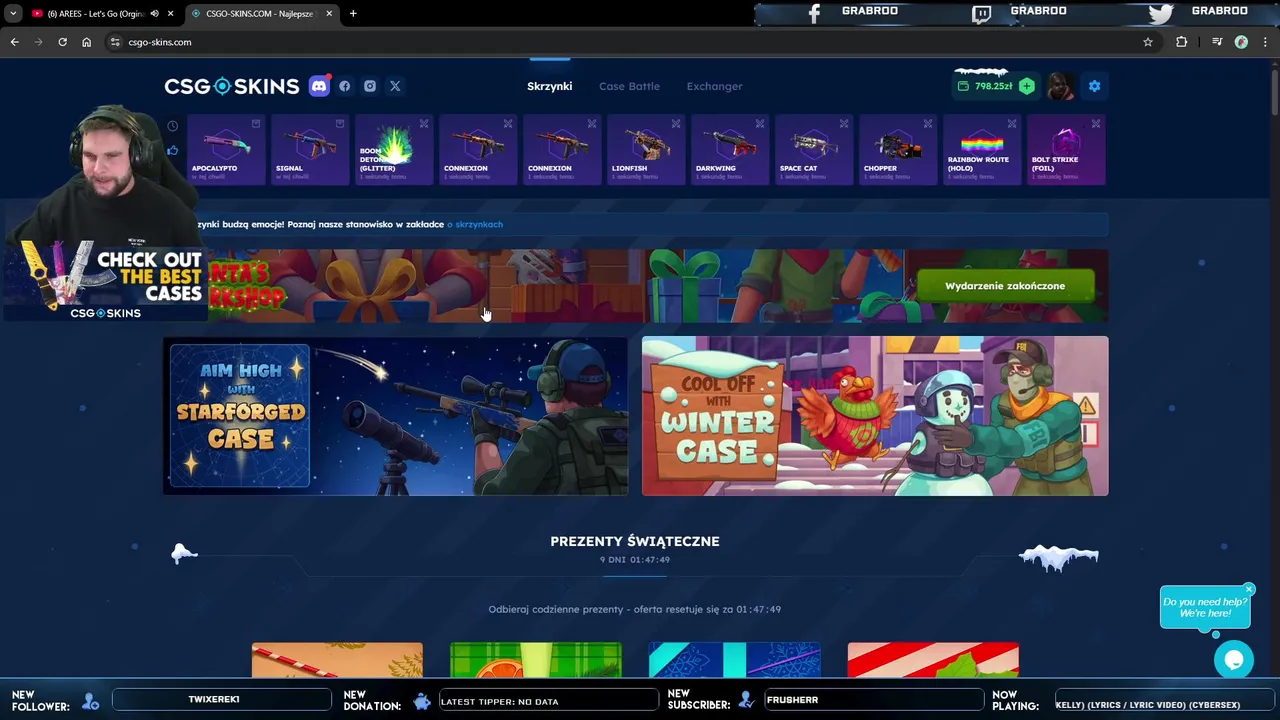The height and width of the screenshot is (720, 1280).
Task: Bookmark this page with the star
Action: click(1148, 42)
